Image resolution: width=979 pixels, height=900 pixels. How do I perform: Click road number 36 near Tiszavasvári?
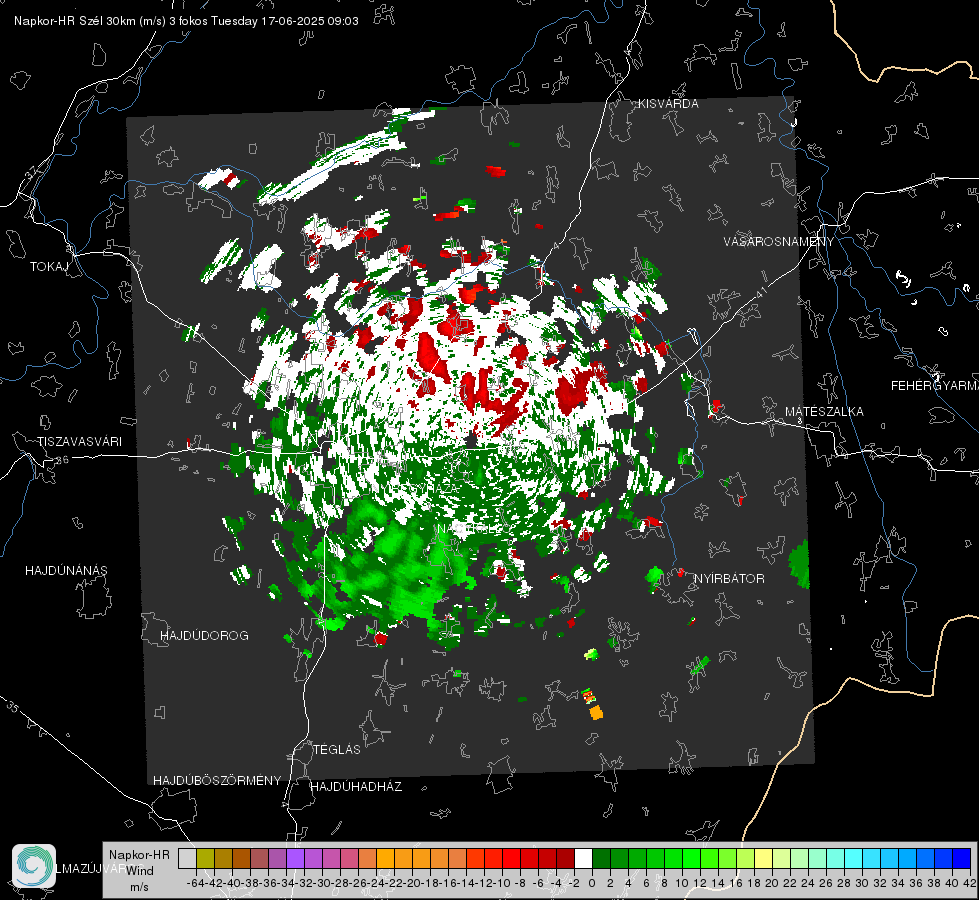(x=62, y=460)
